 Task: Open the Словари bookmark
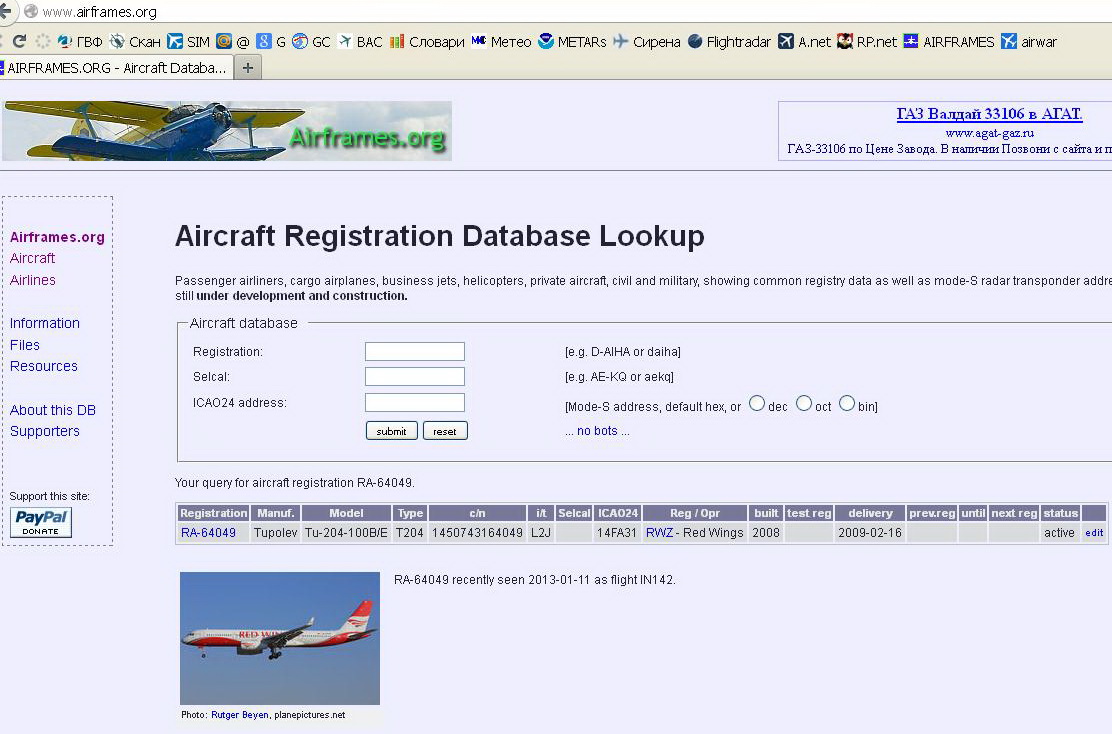pyautogui.click(x=427, y=42)
